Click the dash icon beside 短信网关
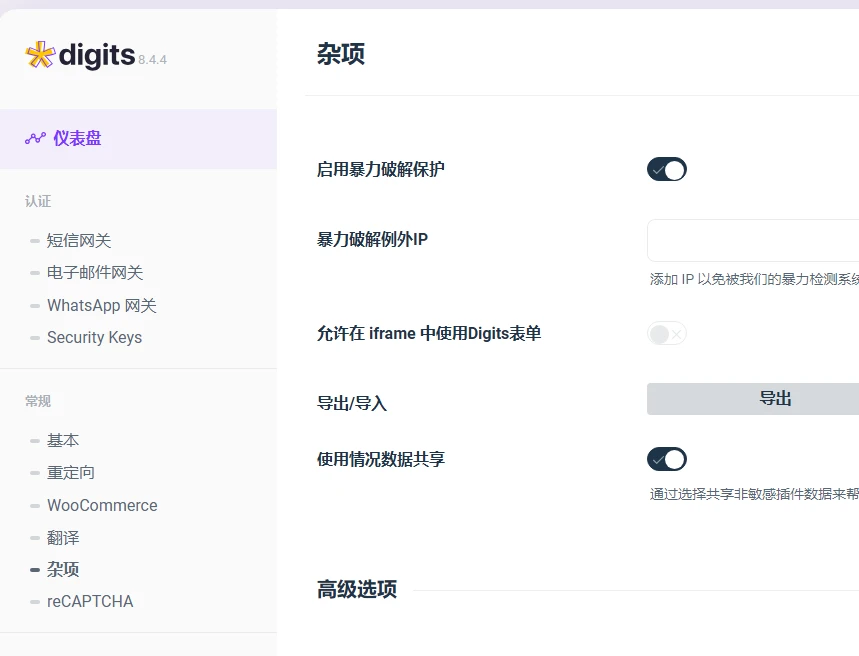 [33, 240]
